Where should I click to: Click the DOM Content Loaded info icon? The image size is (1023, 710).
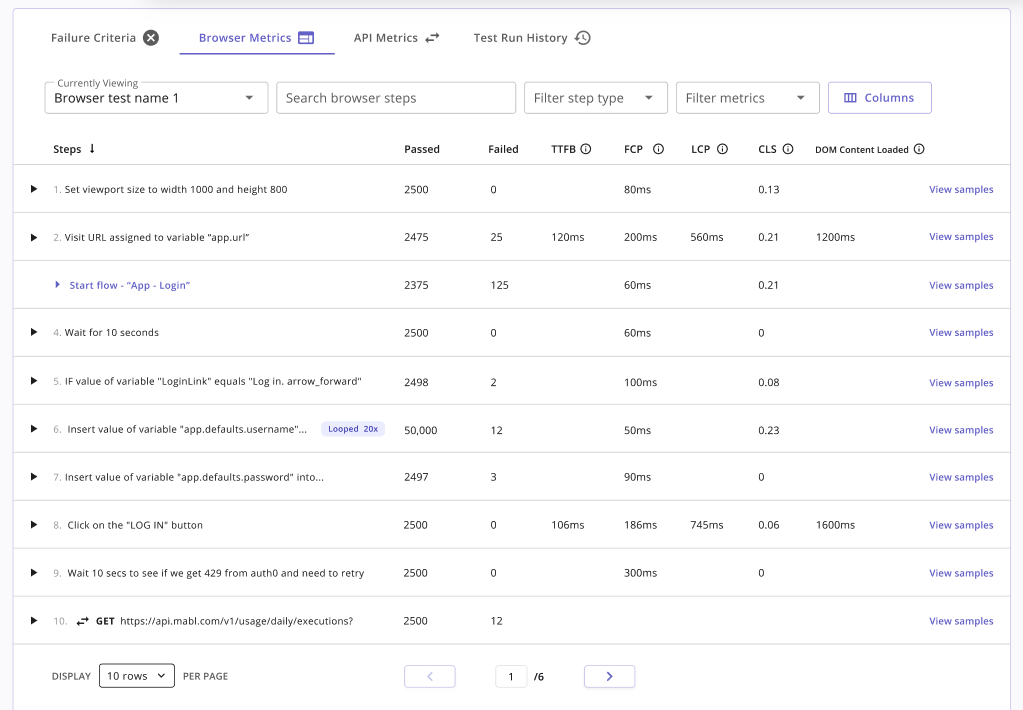tap(919, 149)
